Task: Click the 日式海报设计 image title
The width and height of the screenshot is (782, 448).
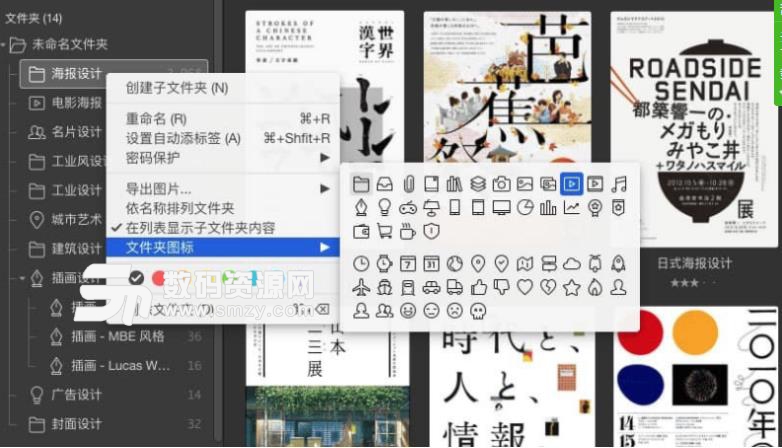Action: [694, 263]
